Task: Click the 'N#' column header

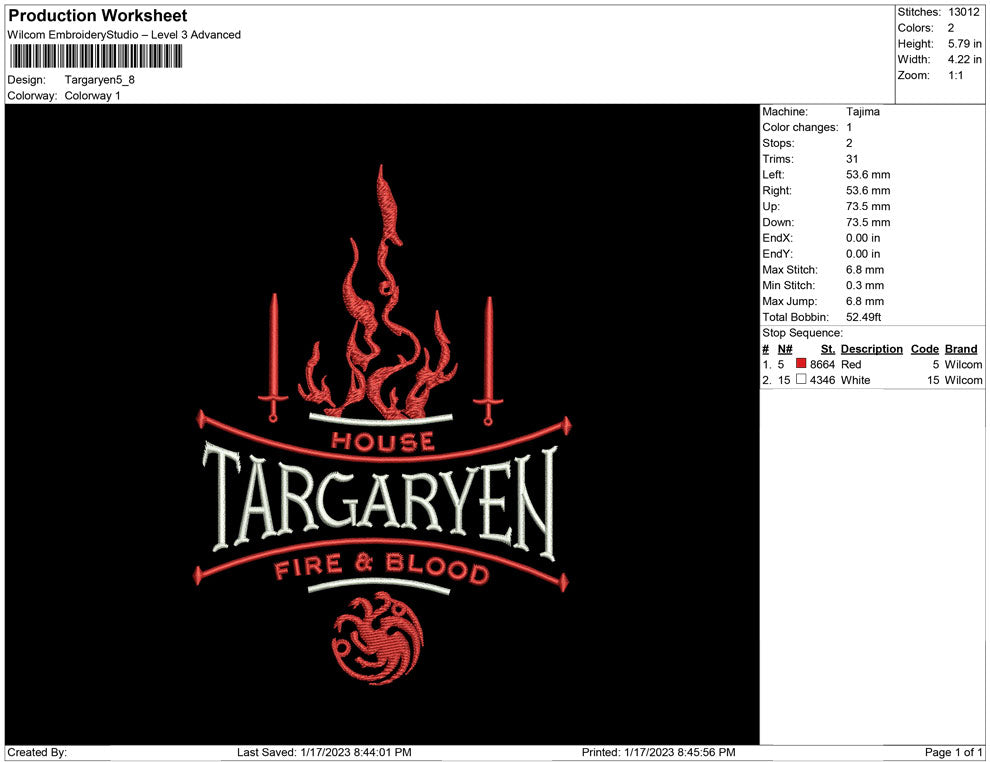Action: pos(785,349)
